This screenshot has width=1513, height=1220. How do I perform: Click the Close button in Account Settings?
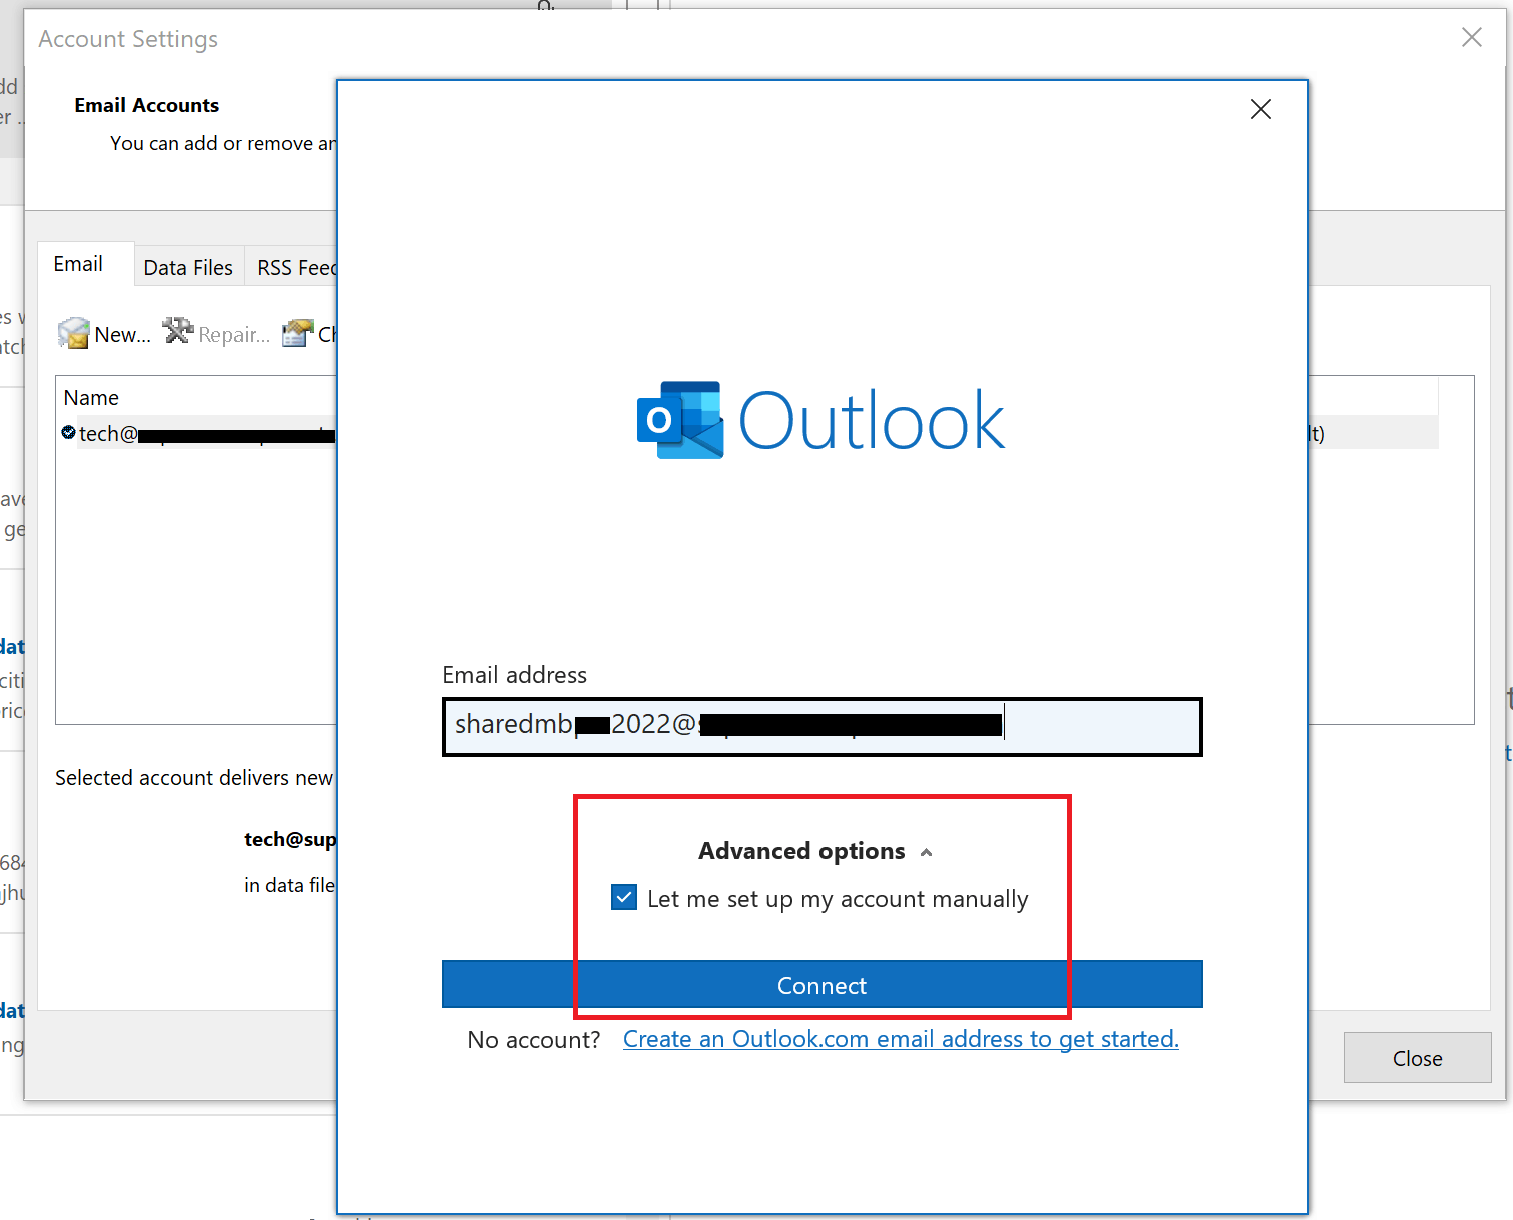[x=1416, y=1057]
